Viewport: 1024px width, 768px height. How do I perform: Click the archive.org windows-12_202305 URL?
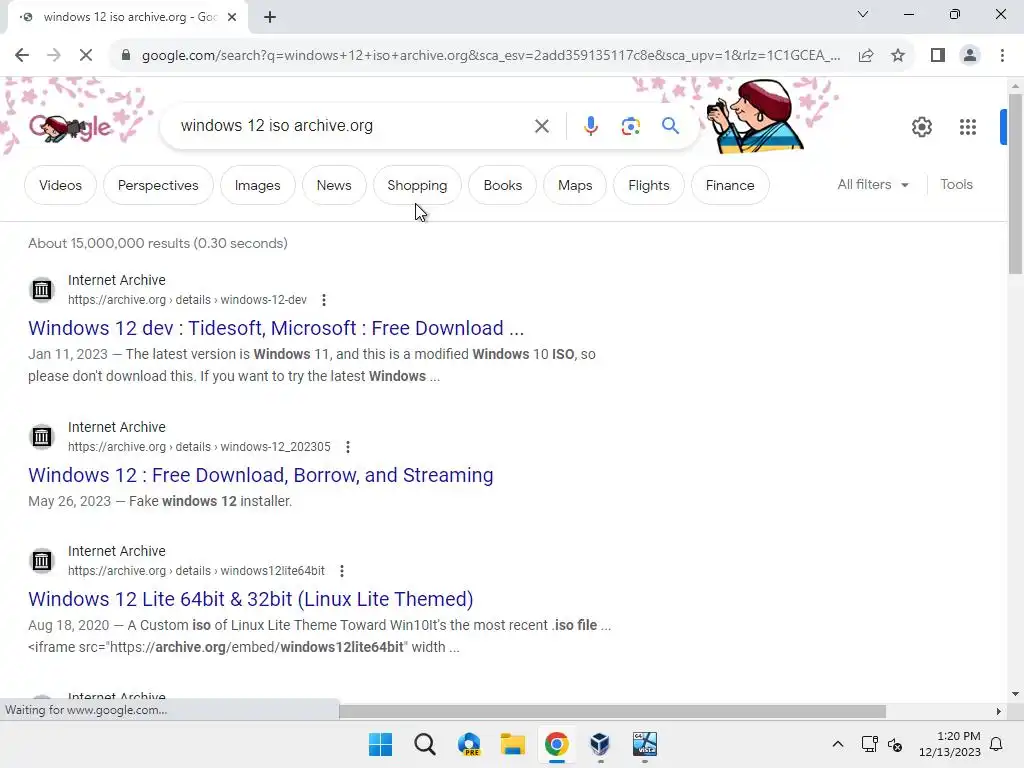(x=199, y=447)
